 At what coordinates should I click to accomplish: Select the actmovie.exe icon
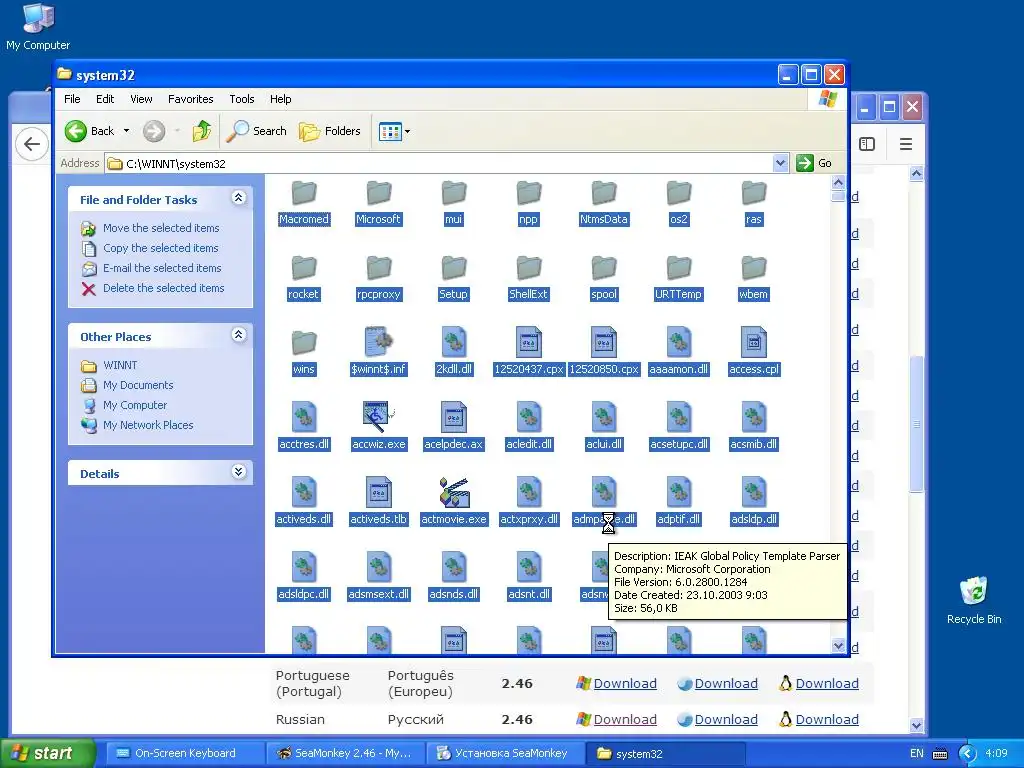[x=454, y=492]
